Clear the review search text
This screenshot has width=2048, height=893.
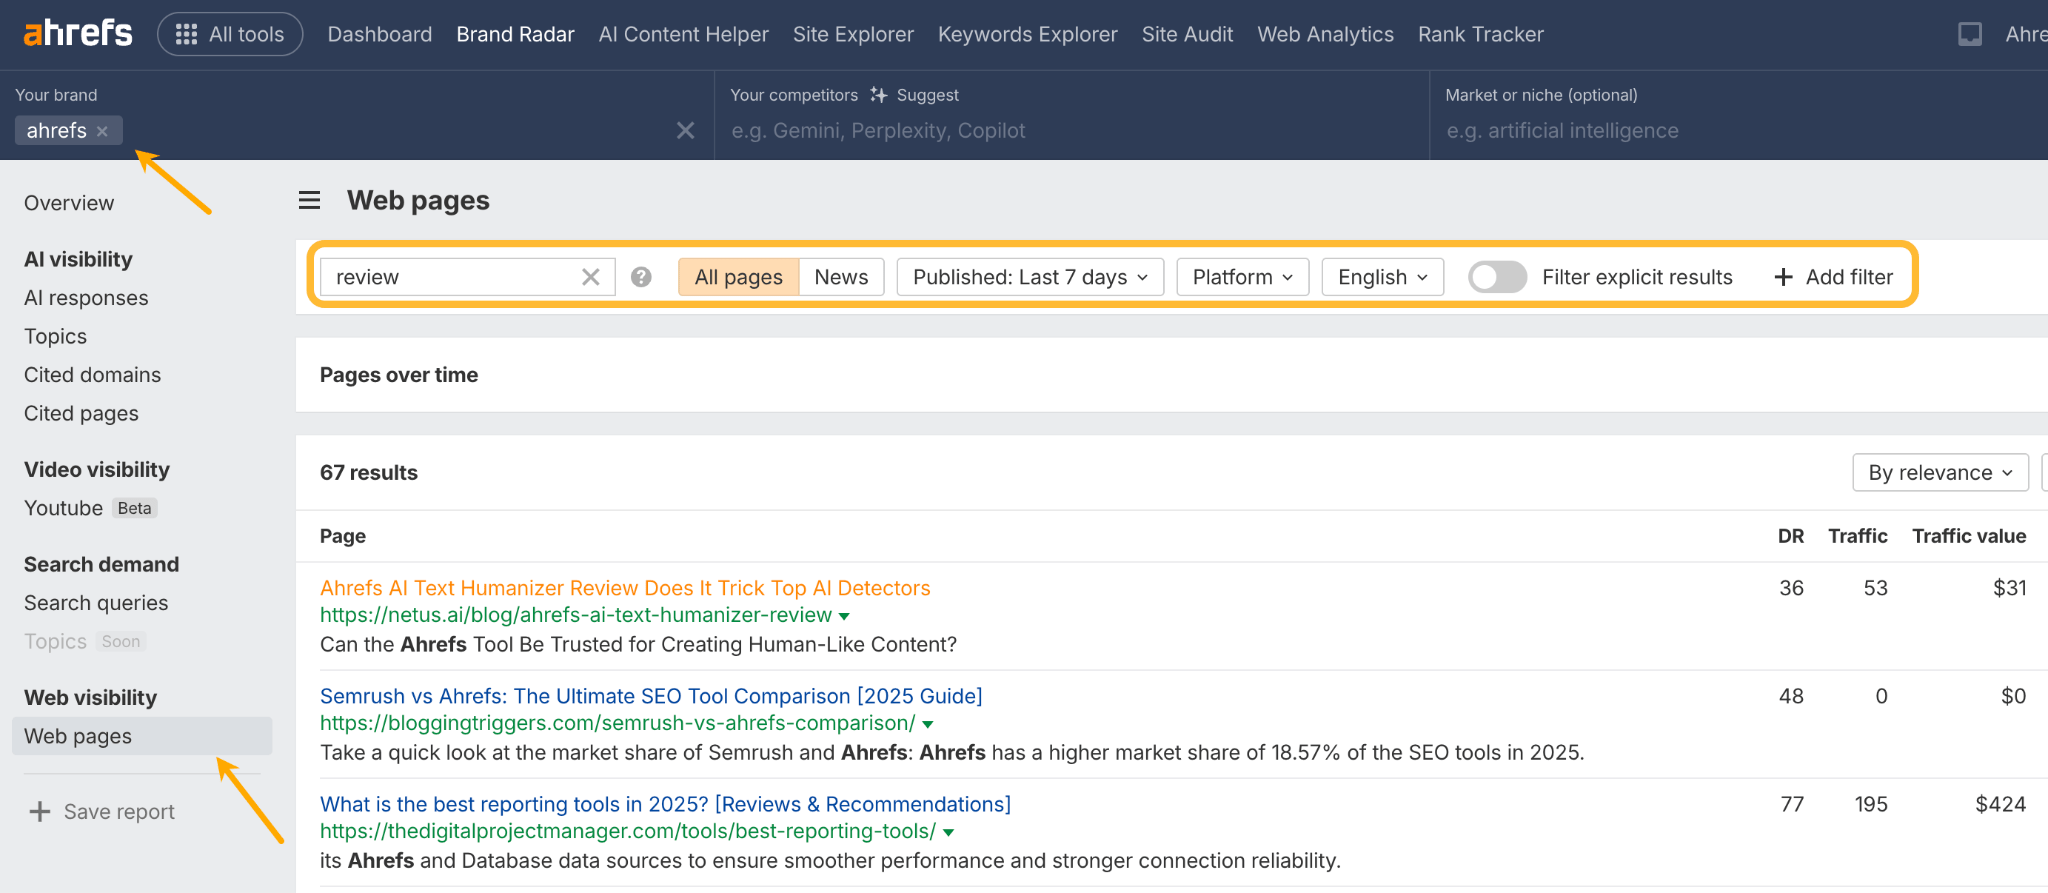point(591,277)
